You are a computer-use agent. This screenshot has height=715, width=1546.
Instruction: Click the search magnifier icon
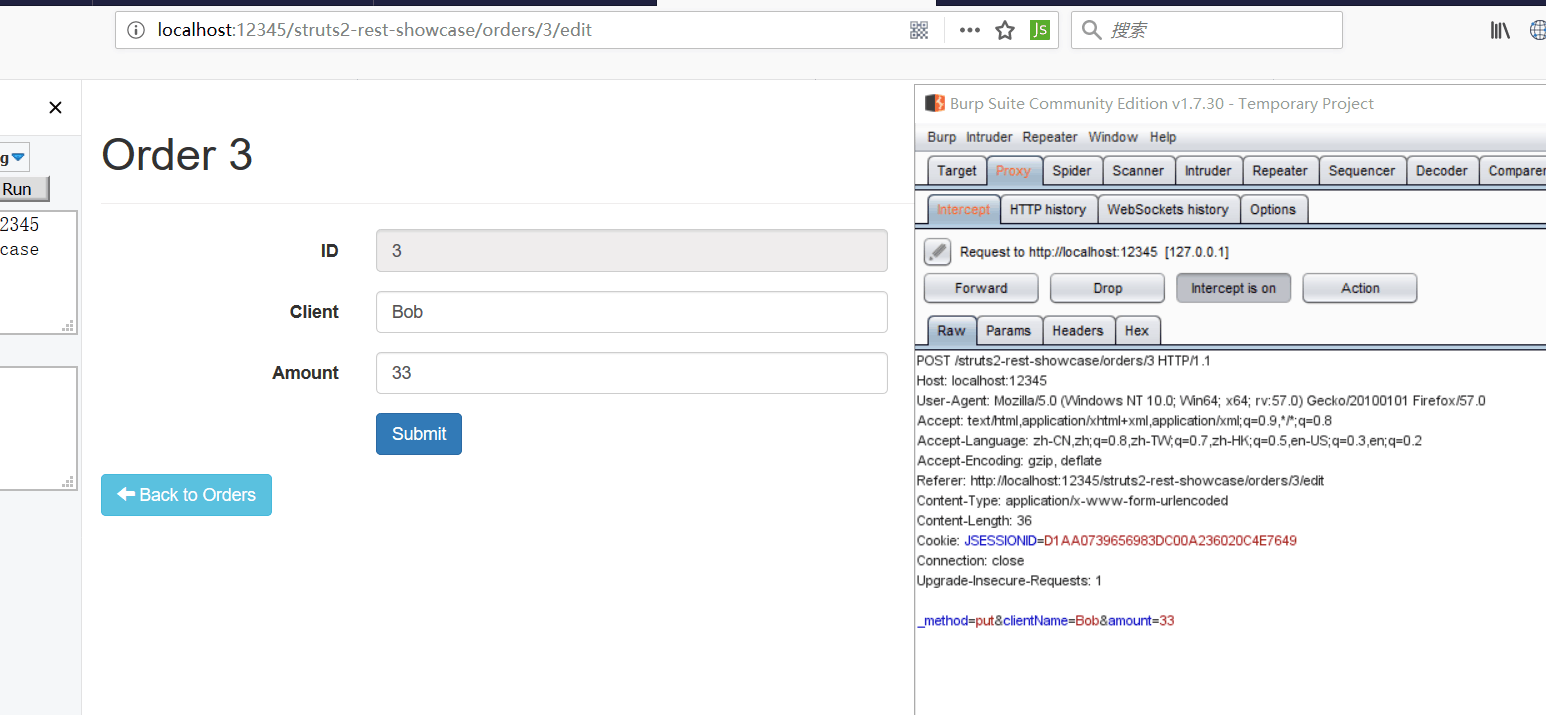click(1092, 30)
